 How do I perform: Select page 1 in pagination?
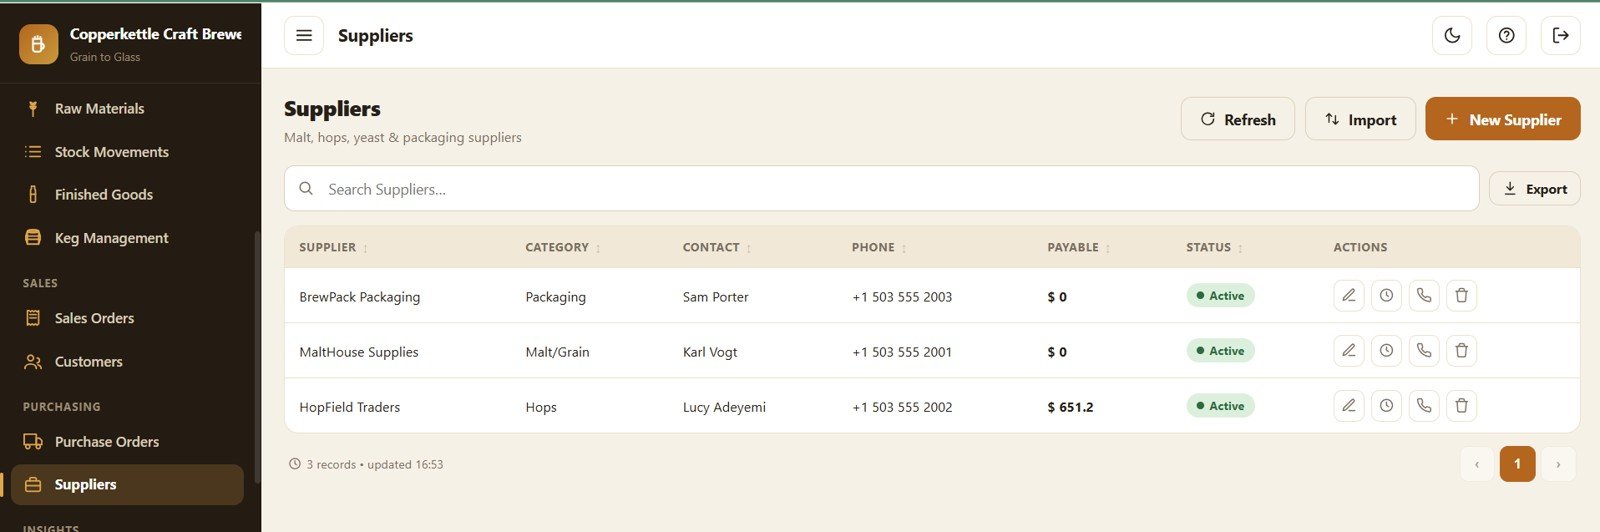(1517, 464)
